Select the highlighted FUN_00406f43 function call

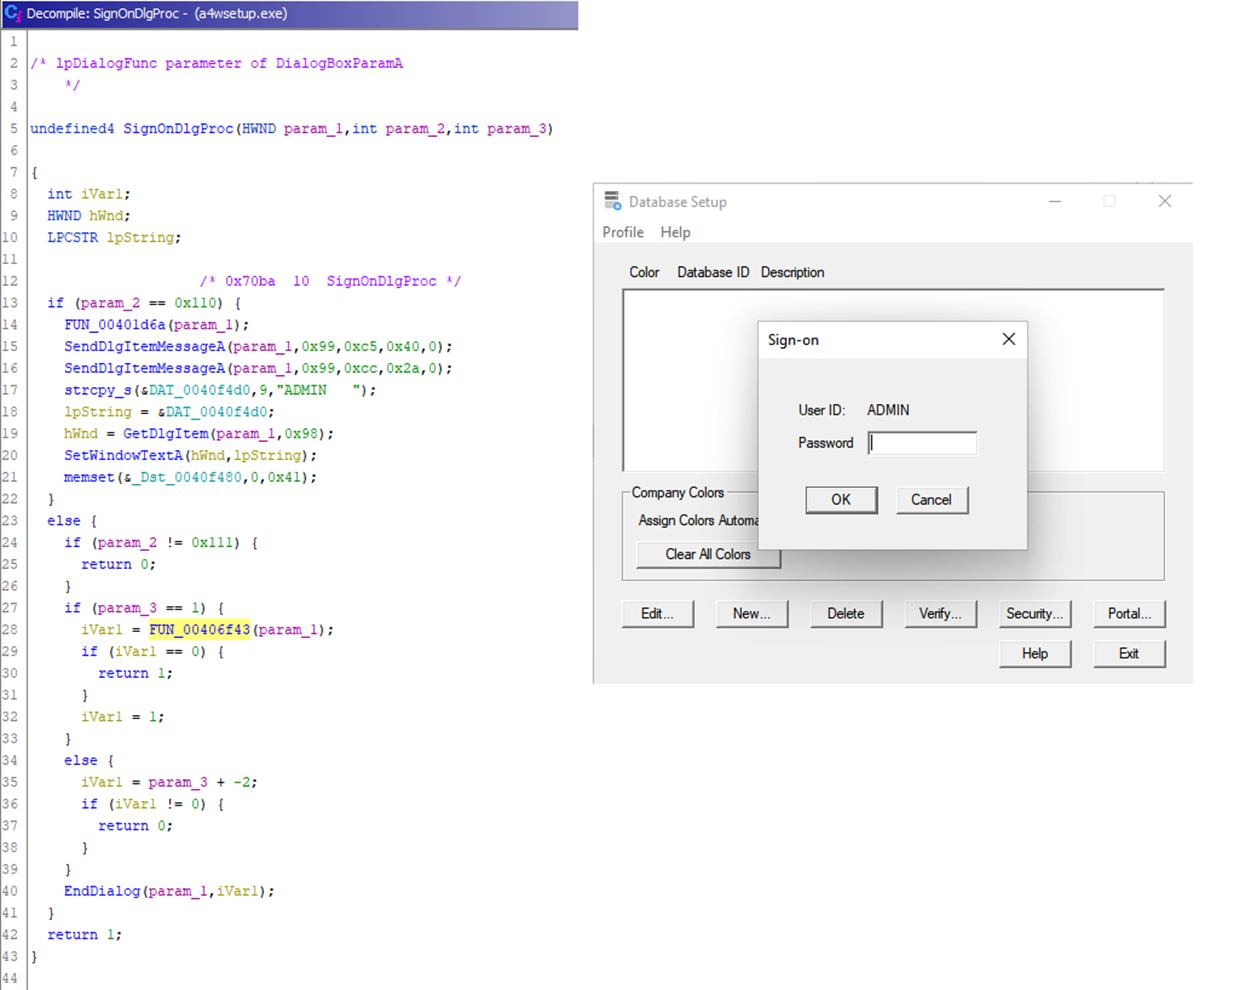click(x=199, y=630)
